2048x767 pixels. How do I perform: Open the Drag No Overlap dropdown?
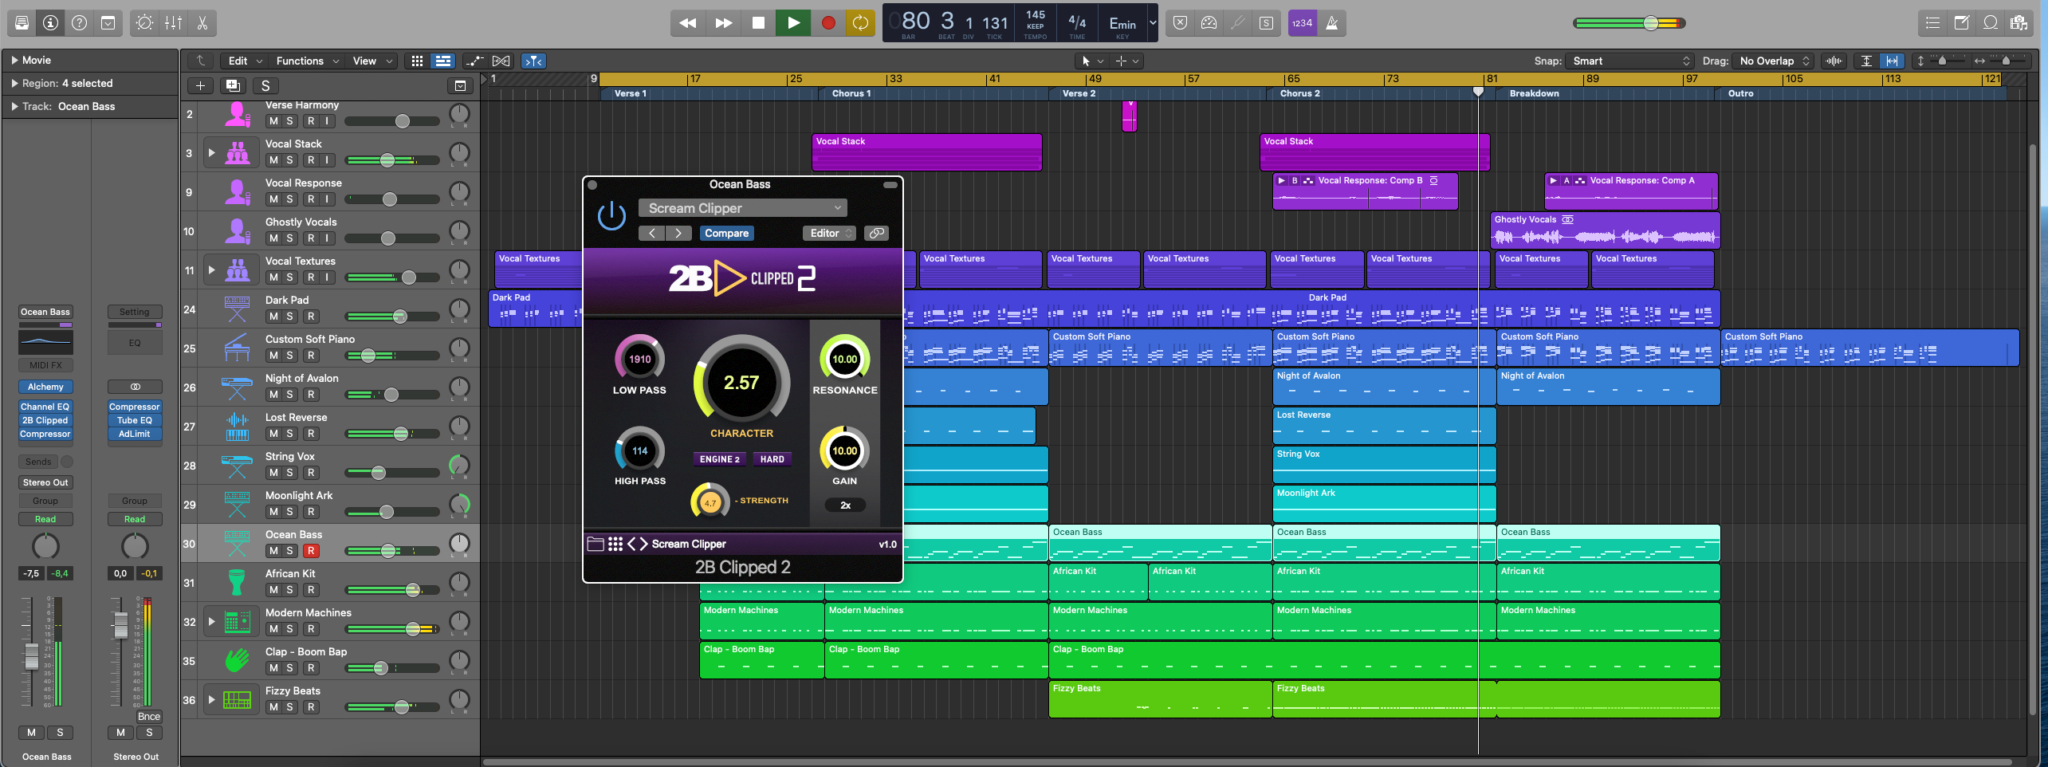(x=1773, y=61)
